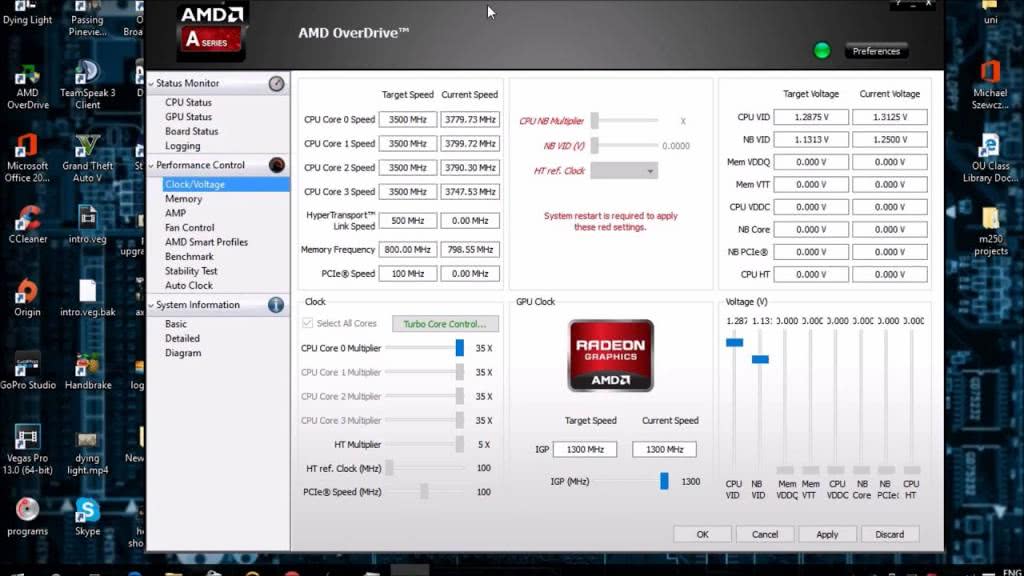
Task: Open the Skype desktop icon
Action: tap(88, 512)
